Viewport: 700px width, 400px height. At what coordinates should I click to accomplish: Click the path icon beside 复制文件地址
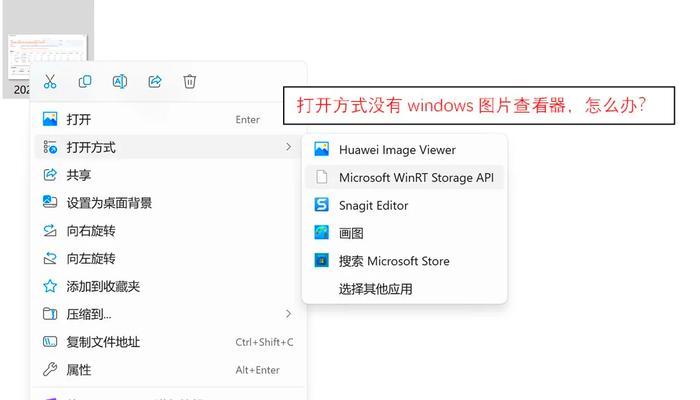[50, 342]
